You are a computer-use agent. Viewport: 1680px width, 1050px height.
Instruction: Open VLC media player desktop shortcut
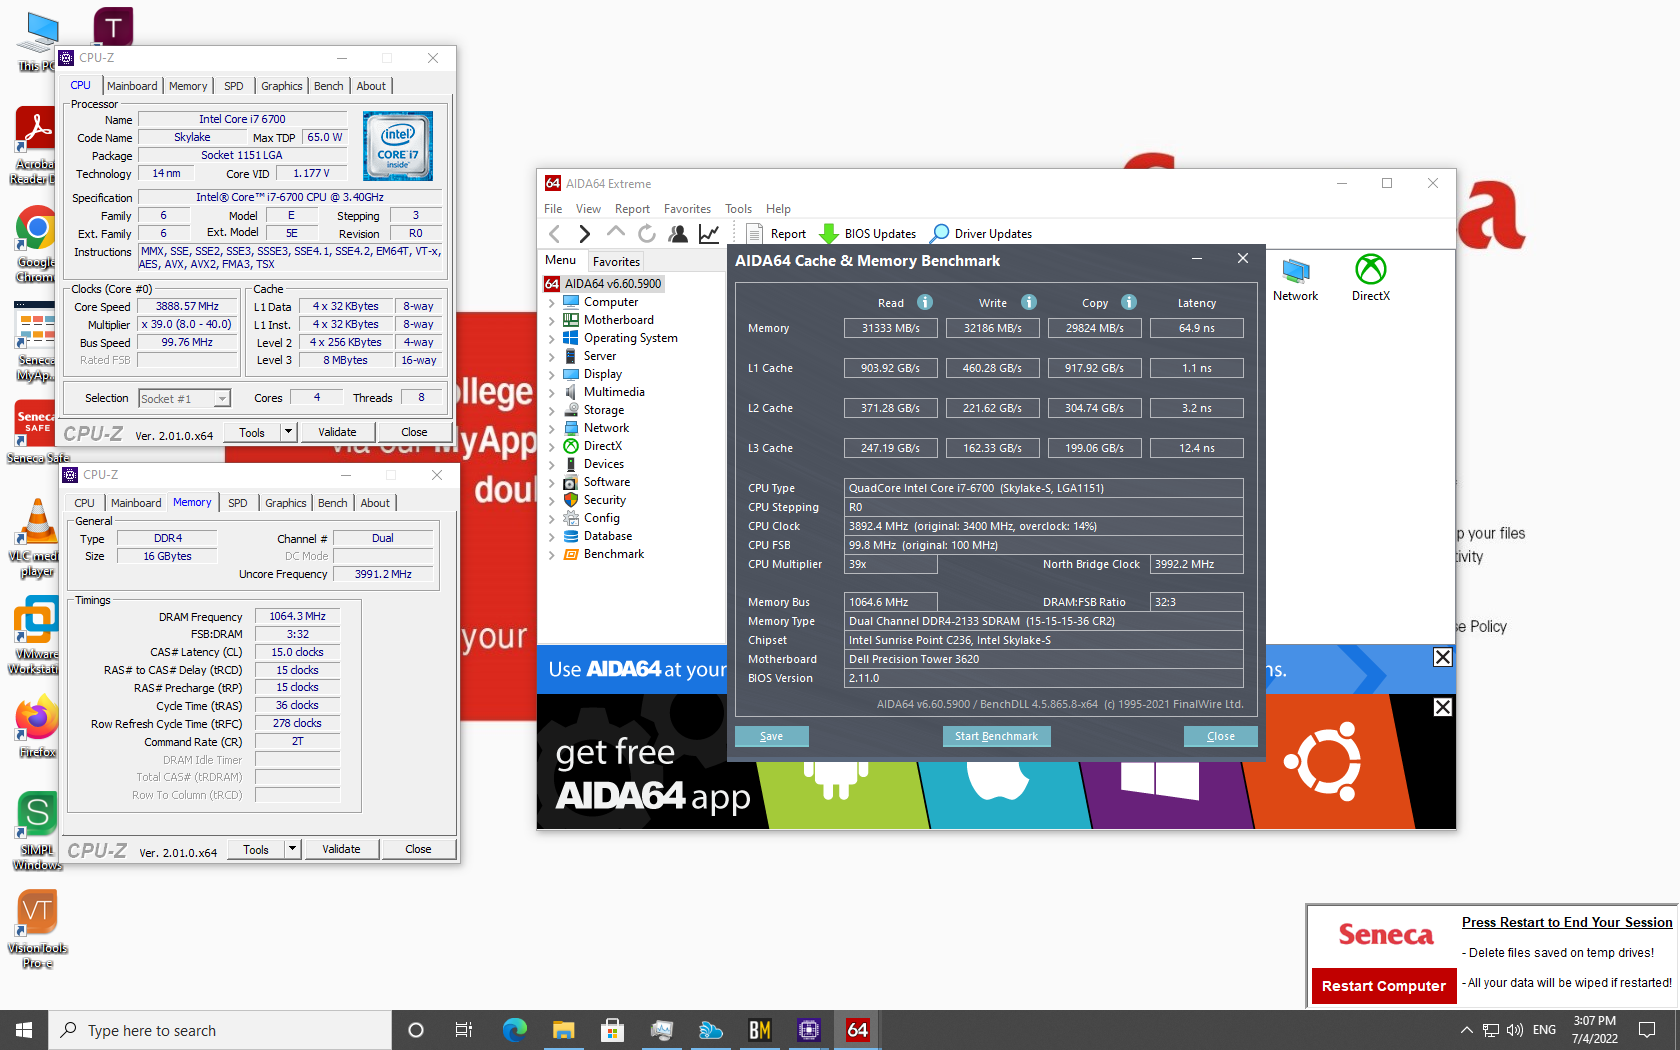click(x=36, y=538)
